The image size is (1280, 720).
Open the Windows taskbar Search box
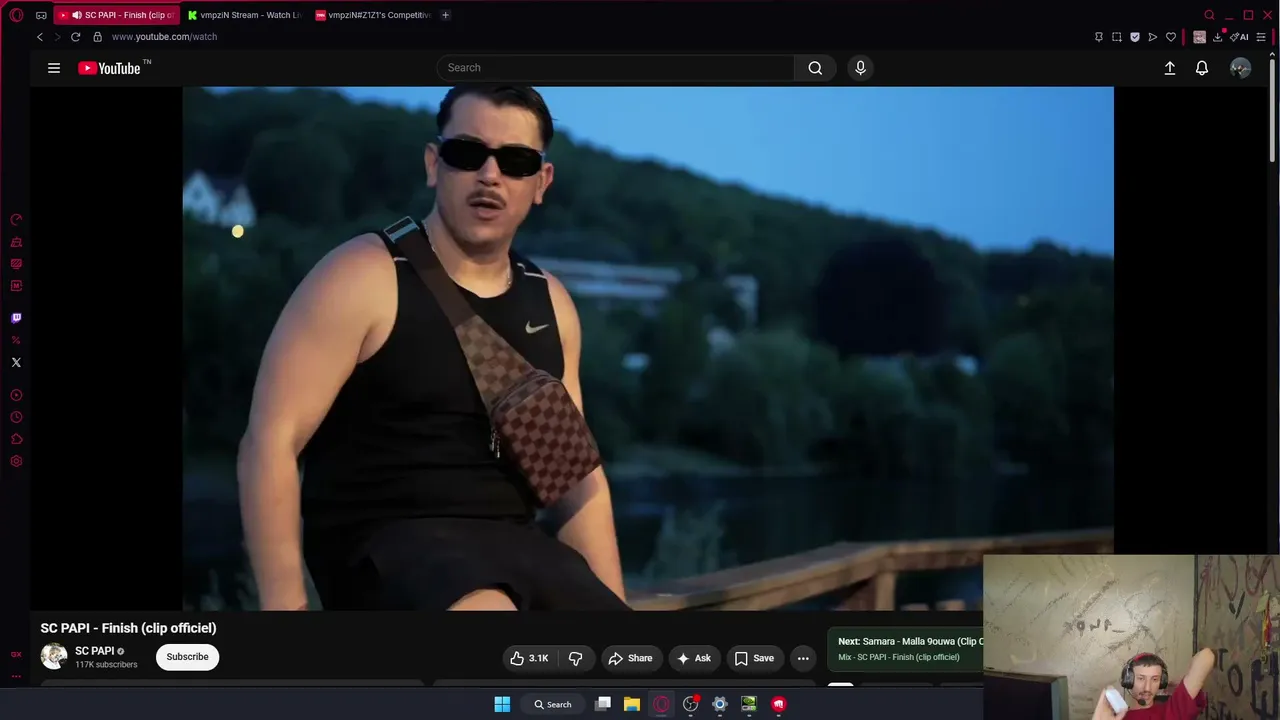(x=553, y=704)
